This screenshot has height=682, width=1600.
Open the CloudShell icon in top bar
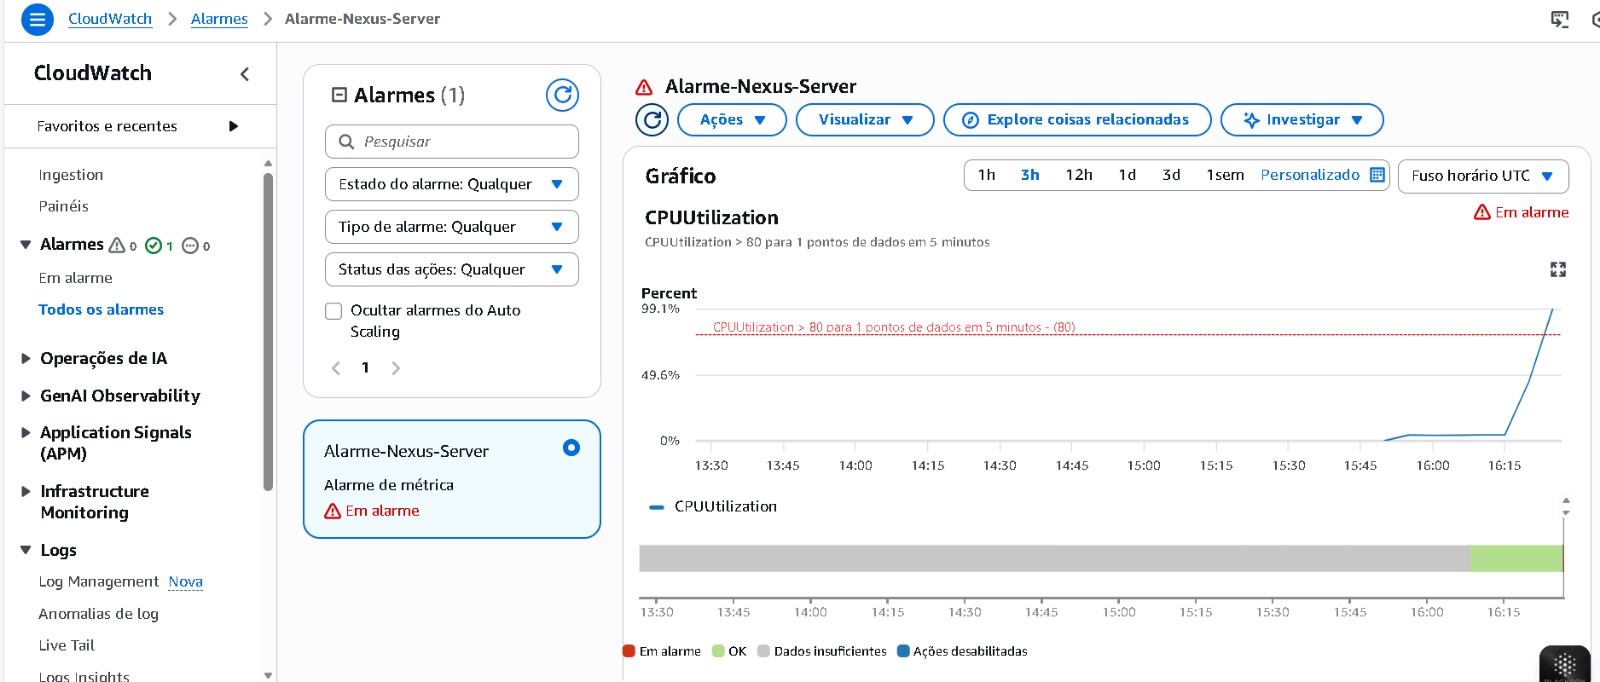click(1559, 19)
